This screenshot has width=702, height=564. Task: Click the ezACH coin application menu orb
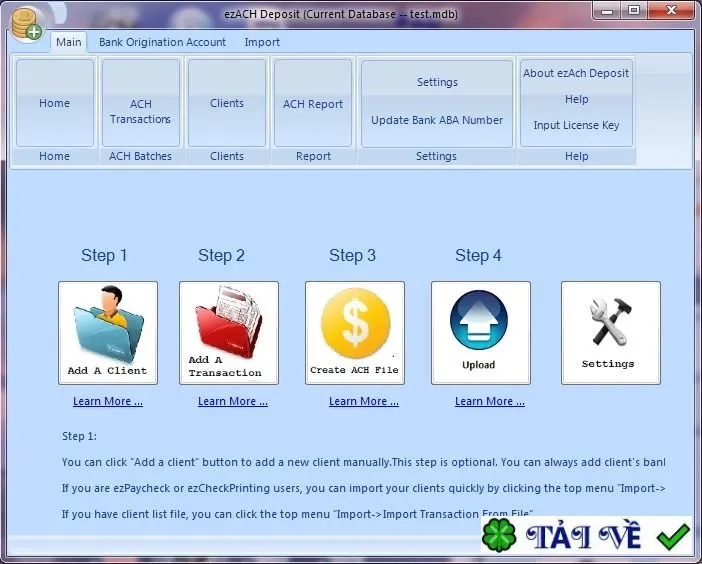coord(26,24)
